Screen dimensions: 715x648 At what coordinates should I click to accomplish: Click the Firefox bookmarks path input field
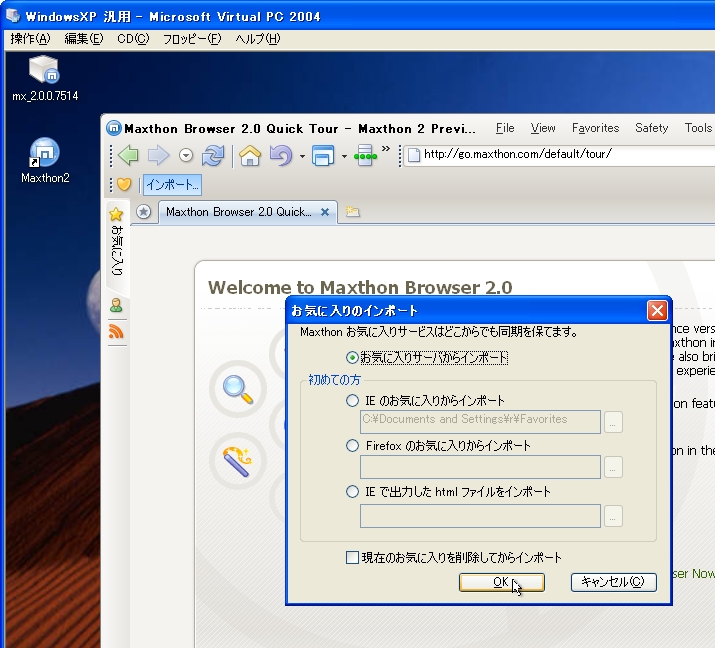click(480, 467)
